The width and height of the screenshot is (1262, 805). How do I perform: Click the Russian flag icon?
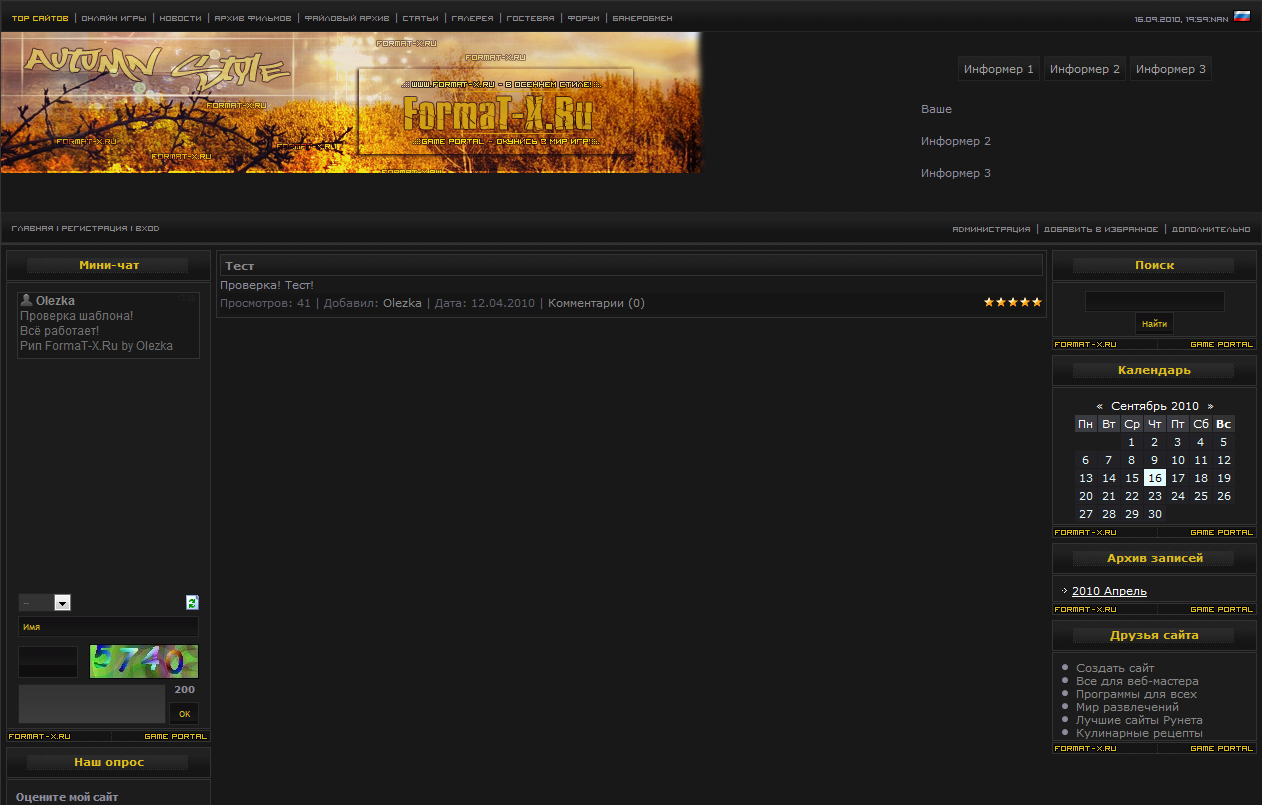coord(1241,17)
